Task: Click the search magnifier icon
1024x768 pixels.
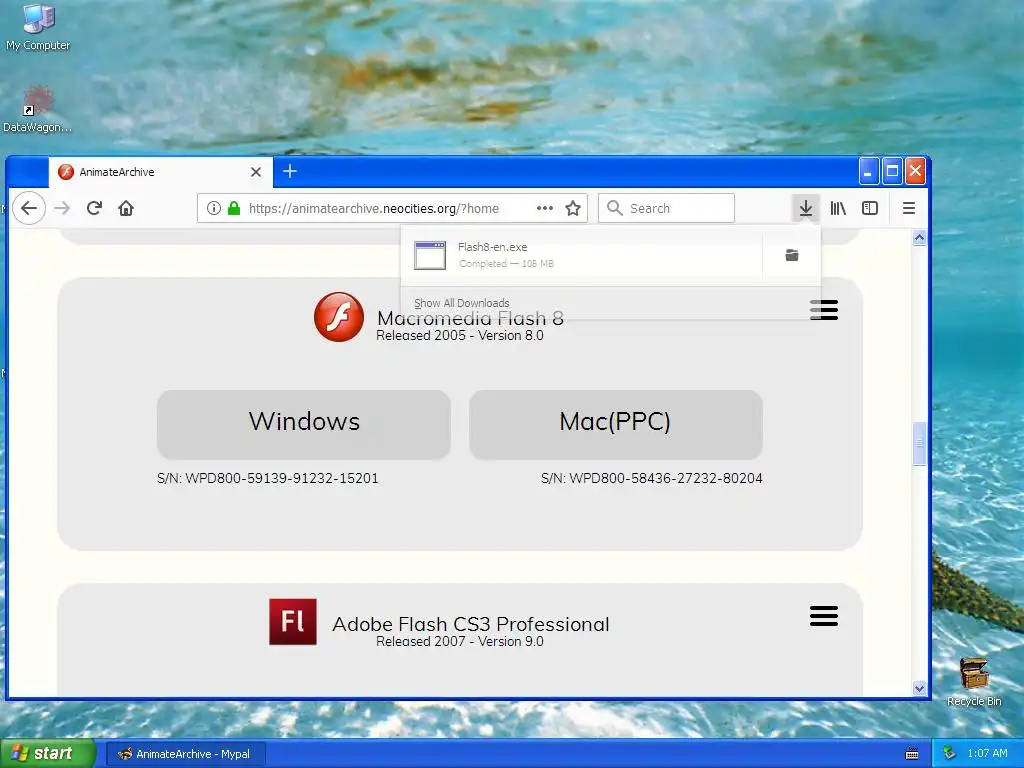Action: [615, 208]
